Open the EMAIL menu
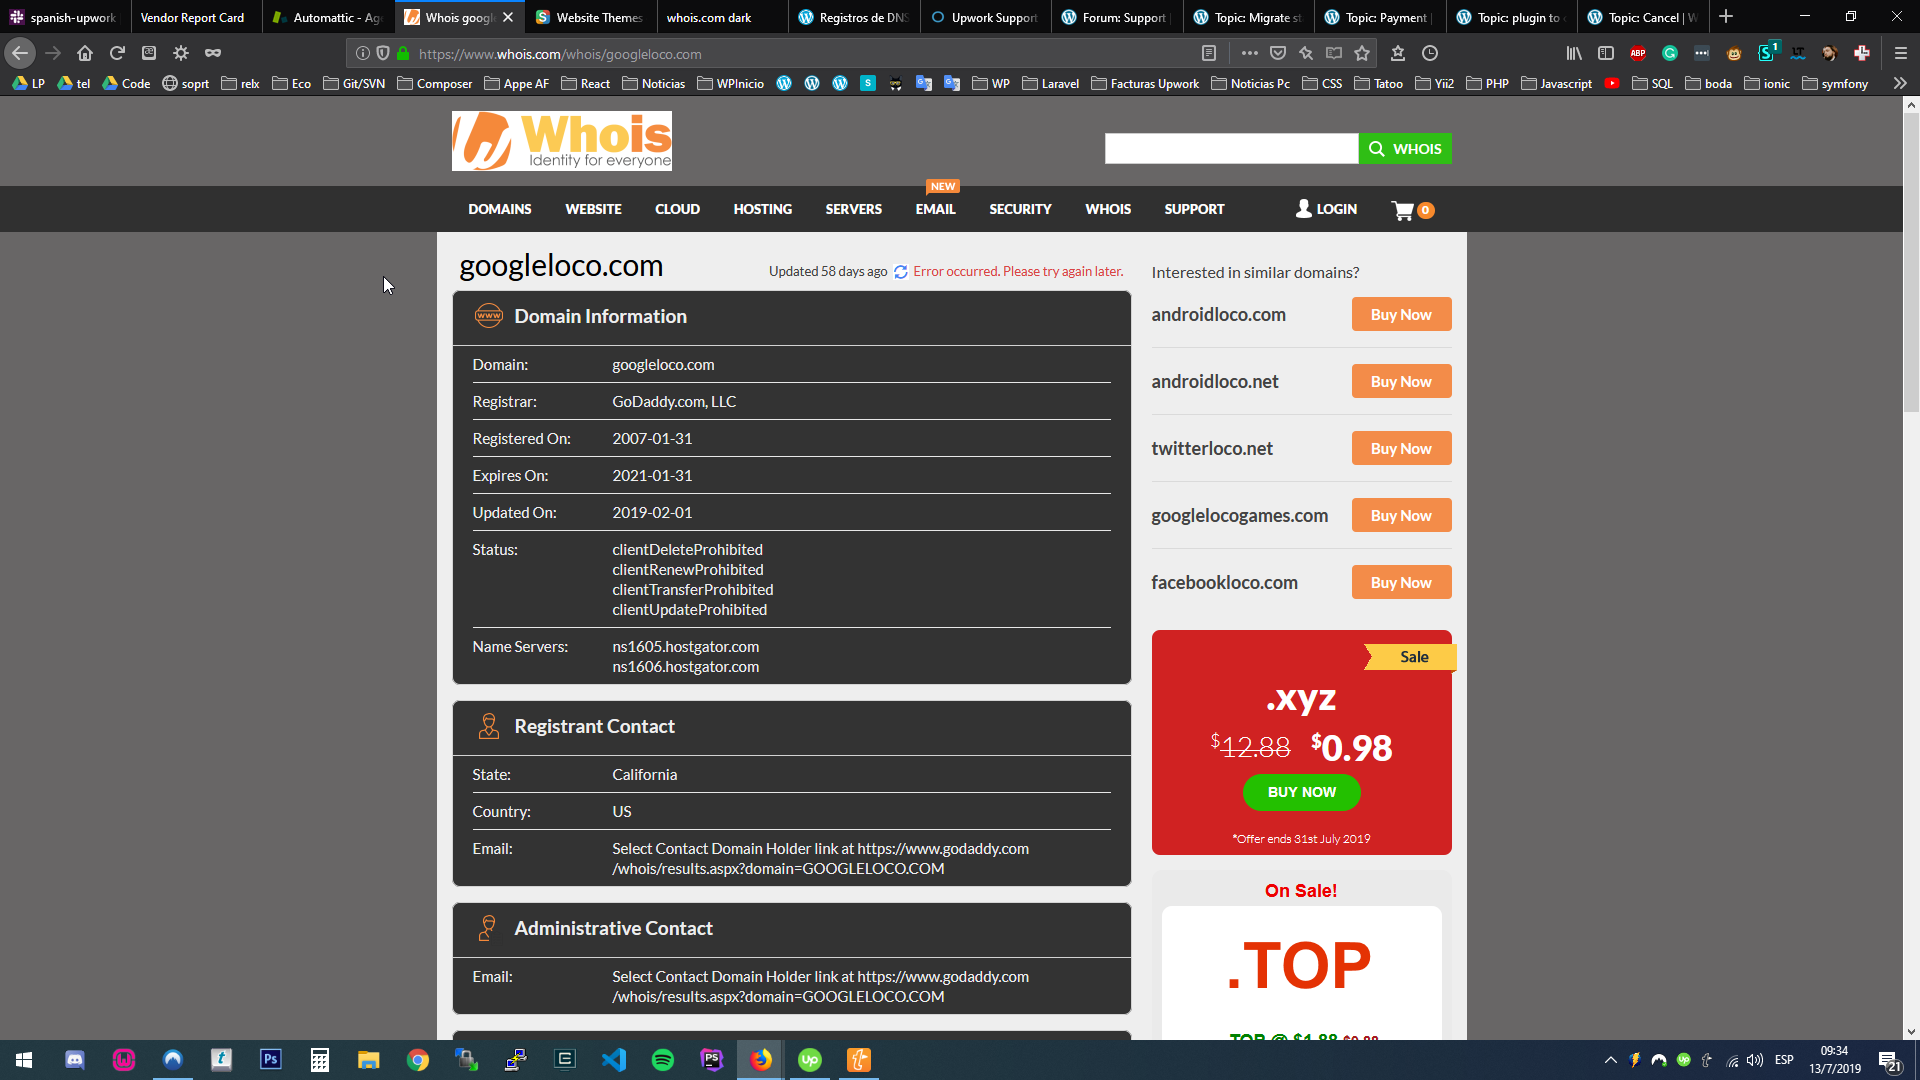This screenshot has width=1920, height=1080. 935,209
